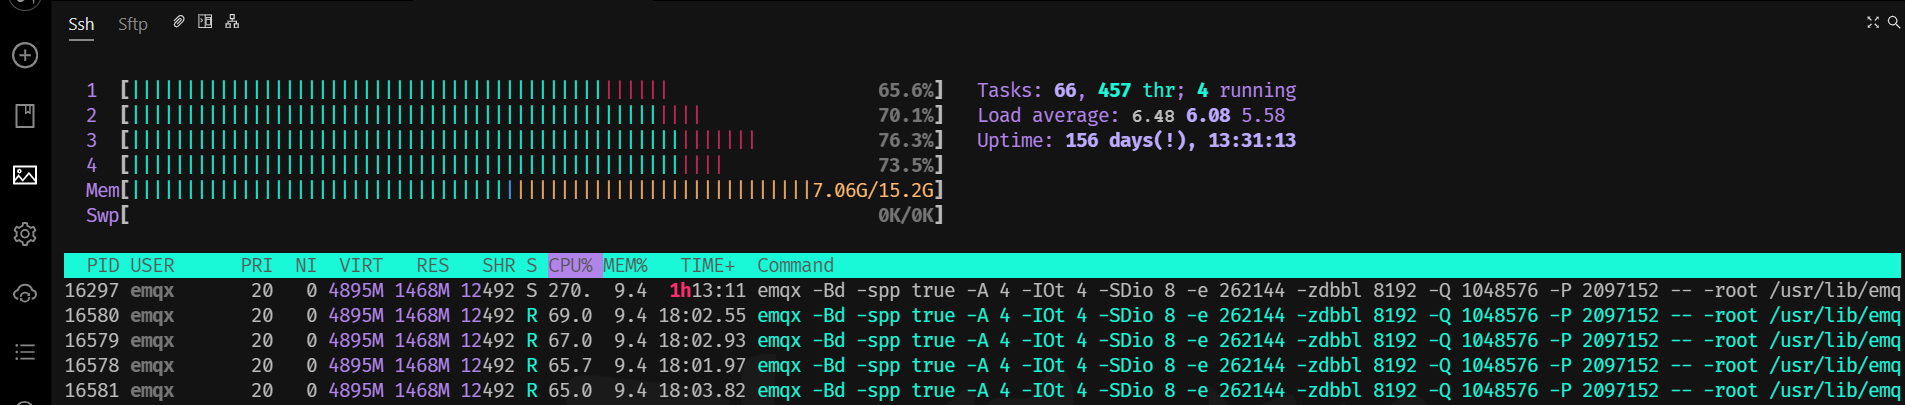Image resolution: width=1905 pixels, height=405 pixels.
Task: Click the cloud sync icon in sidebar
Action: [x=25, y=294]
